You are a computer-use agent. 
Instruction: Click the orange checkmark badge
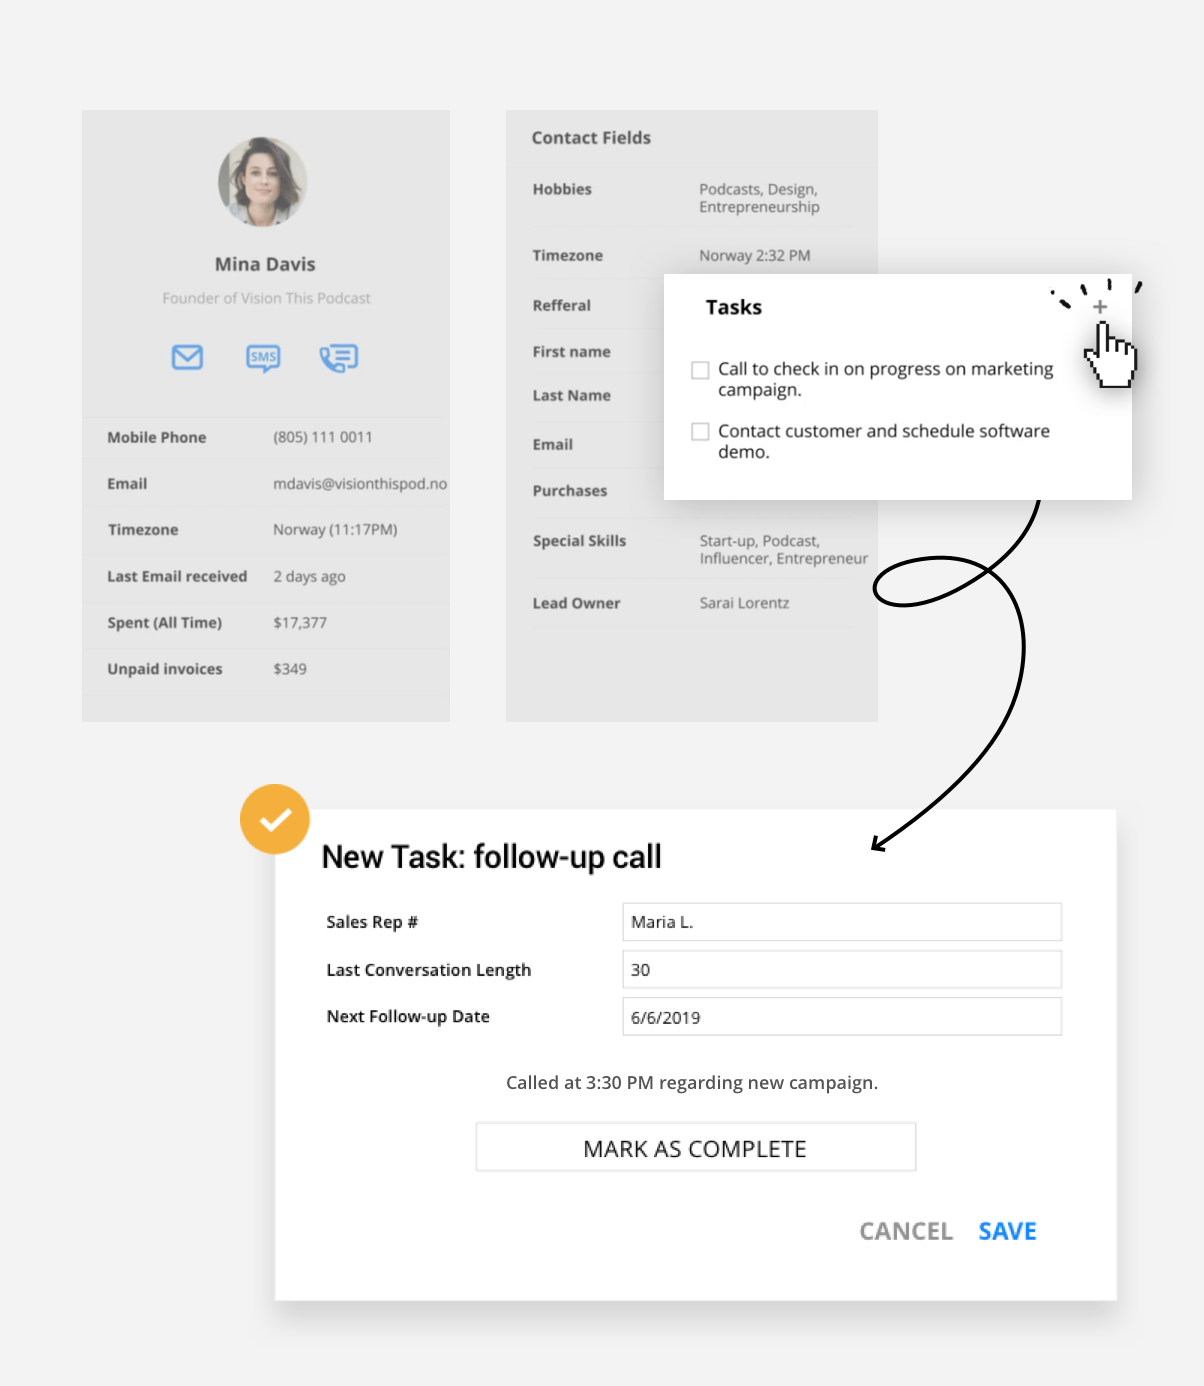[274, 818]
